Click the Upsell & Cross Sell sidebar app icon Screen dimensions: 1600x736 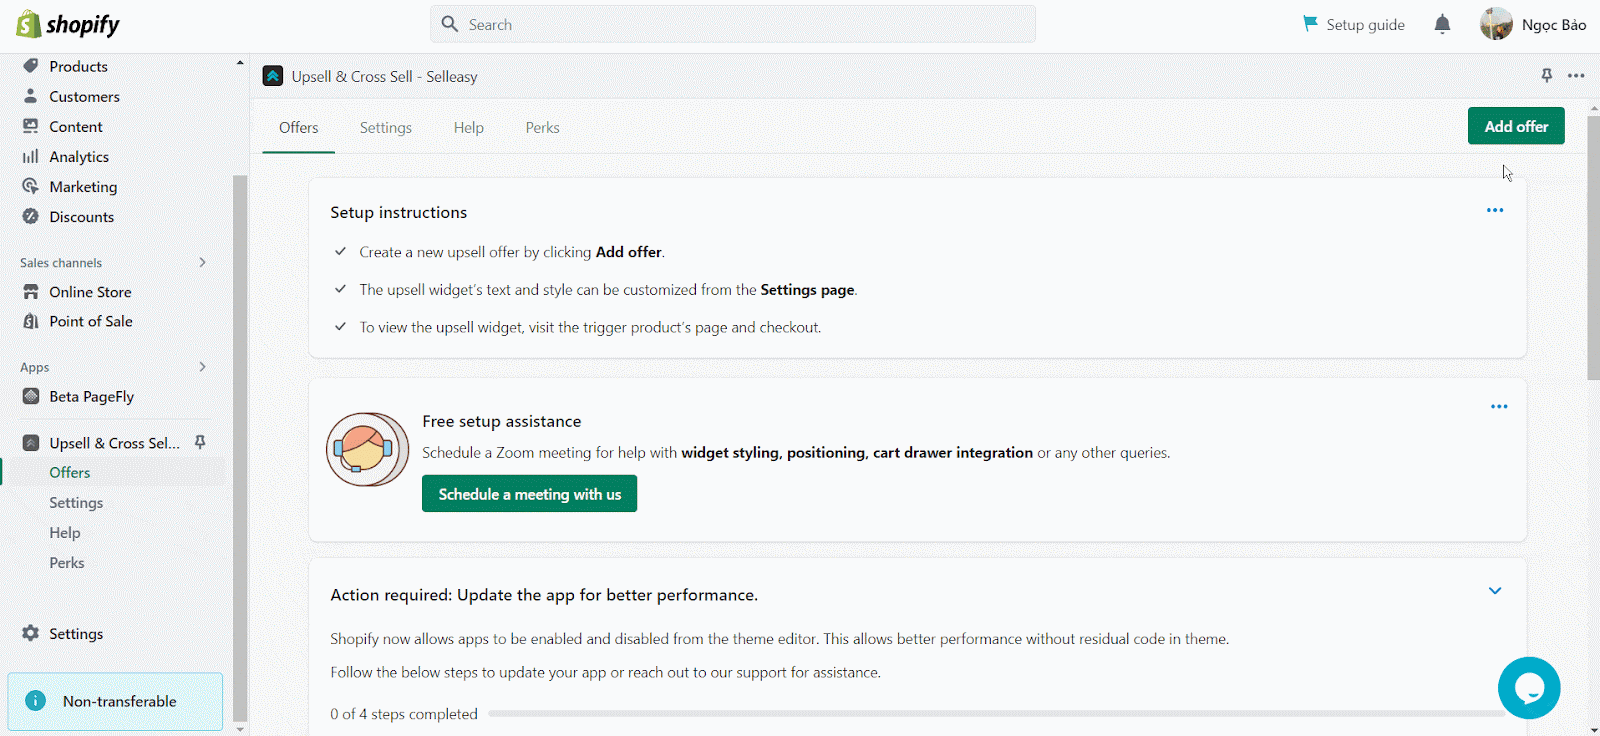click(x=31, y=443)
